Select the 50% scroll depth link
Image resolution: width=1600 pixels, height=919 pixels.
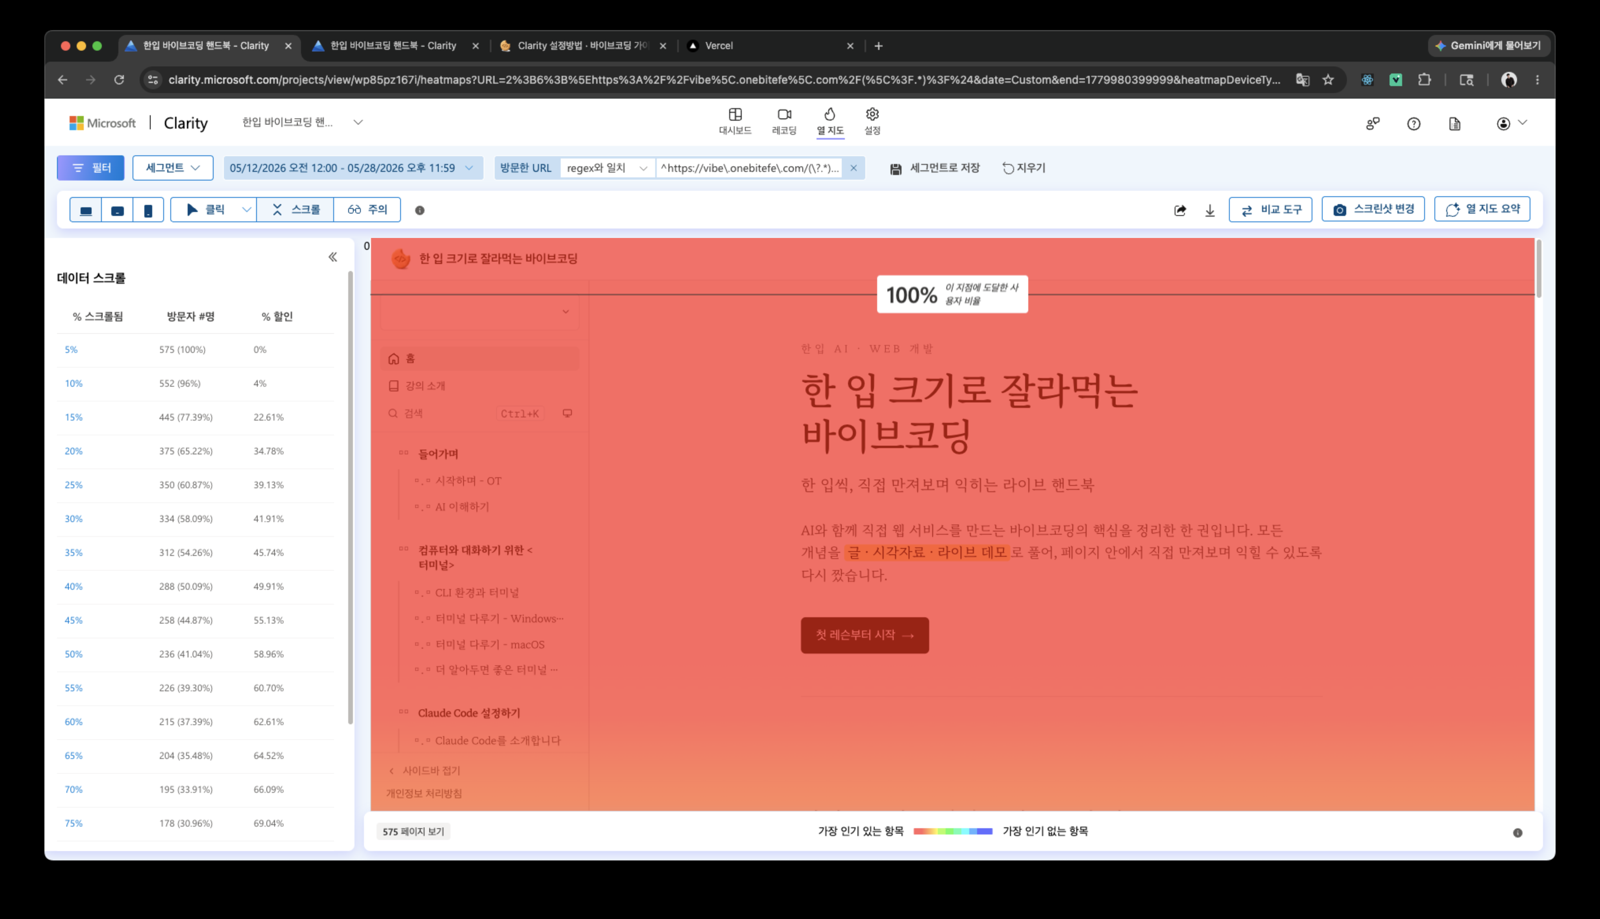pos(74,654)
